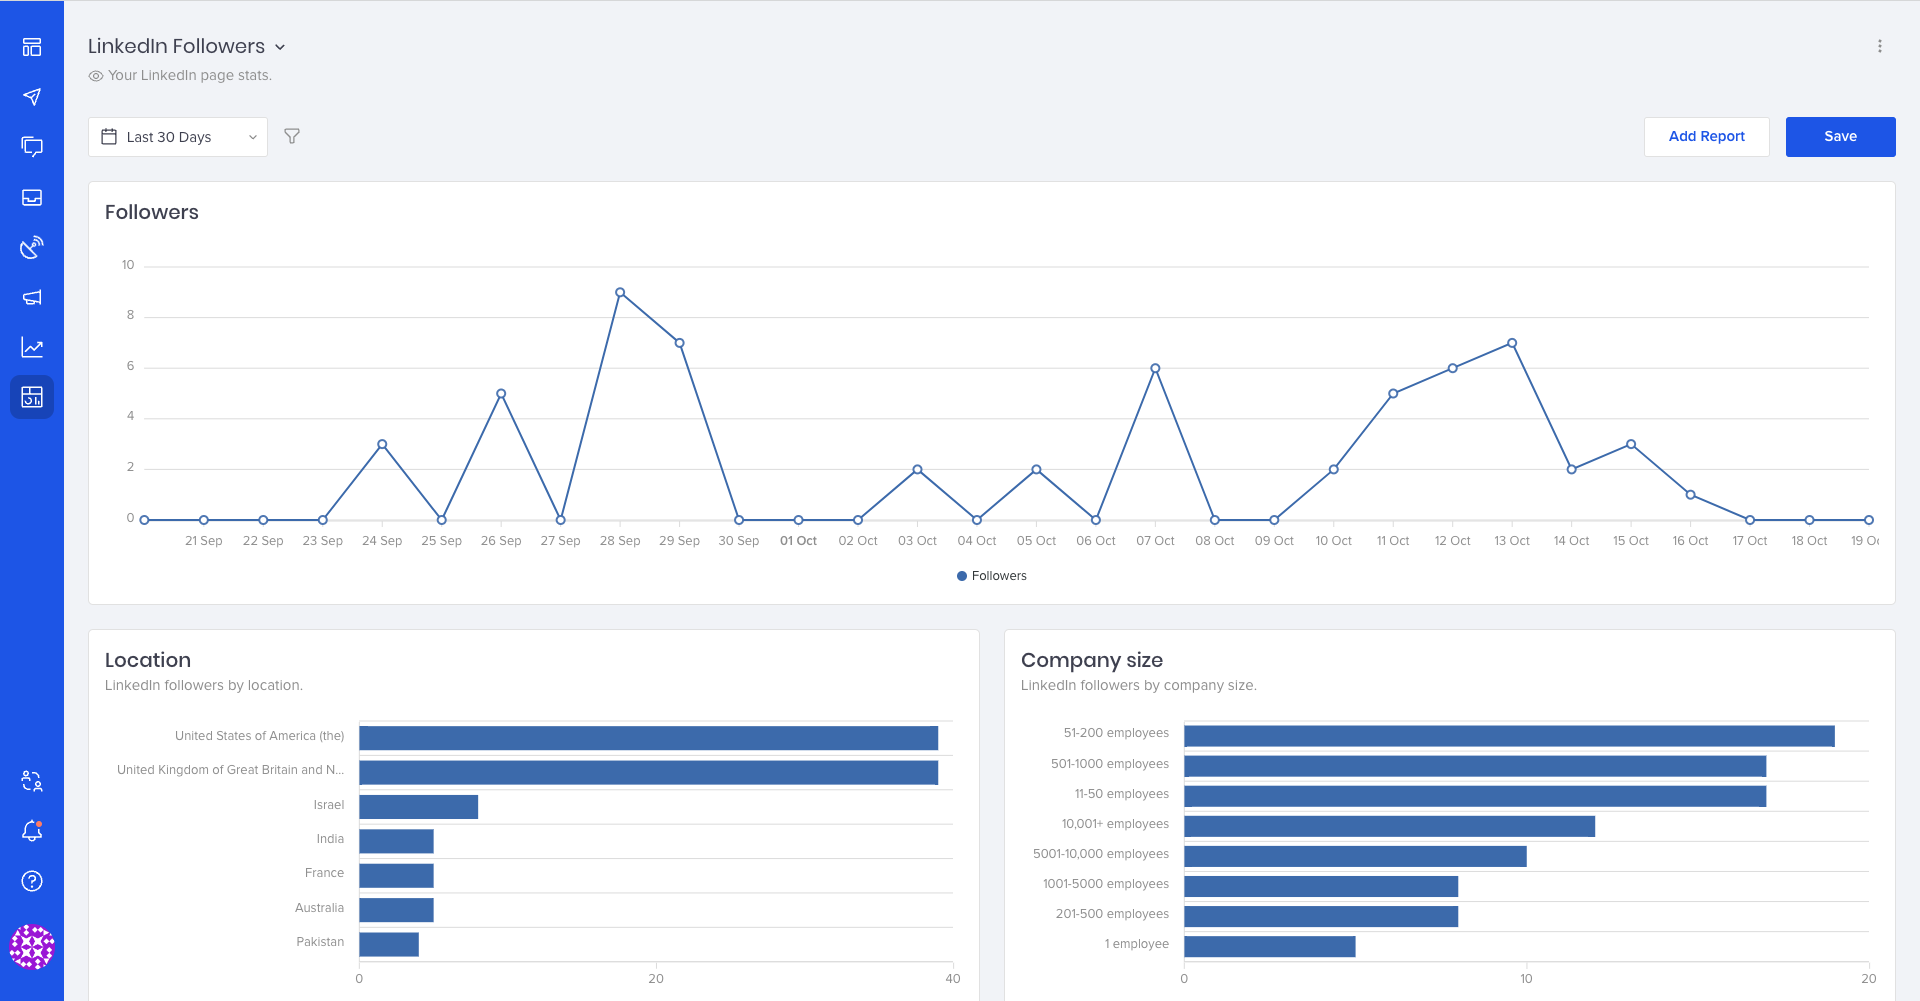Select the highlighted reports icon in sidebar

pos(32,397)
